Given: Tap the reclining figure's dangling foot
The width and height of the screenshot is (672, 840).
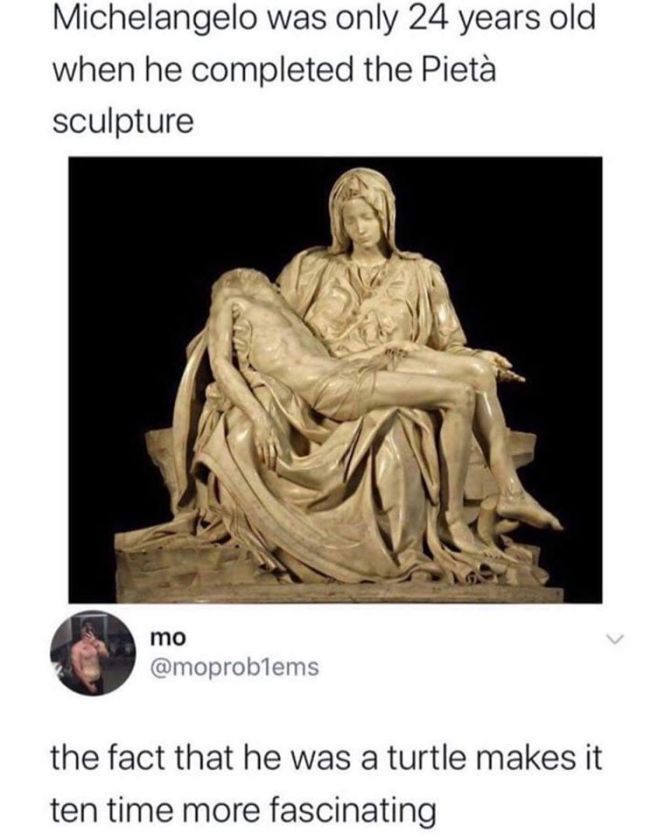Looking at the screenshot, I should click(529, 512).
